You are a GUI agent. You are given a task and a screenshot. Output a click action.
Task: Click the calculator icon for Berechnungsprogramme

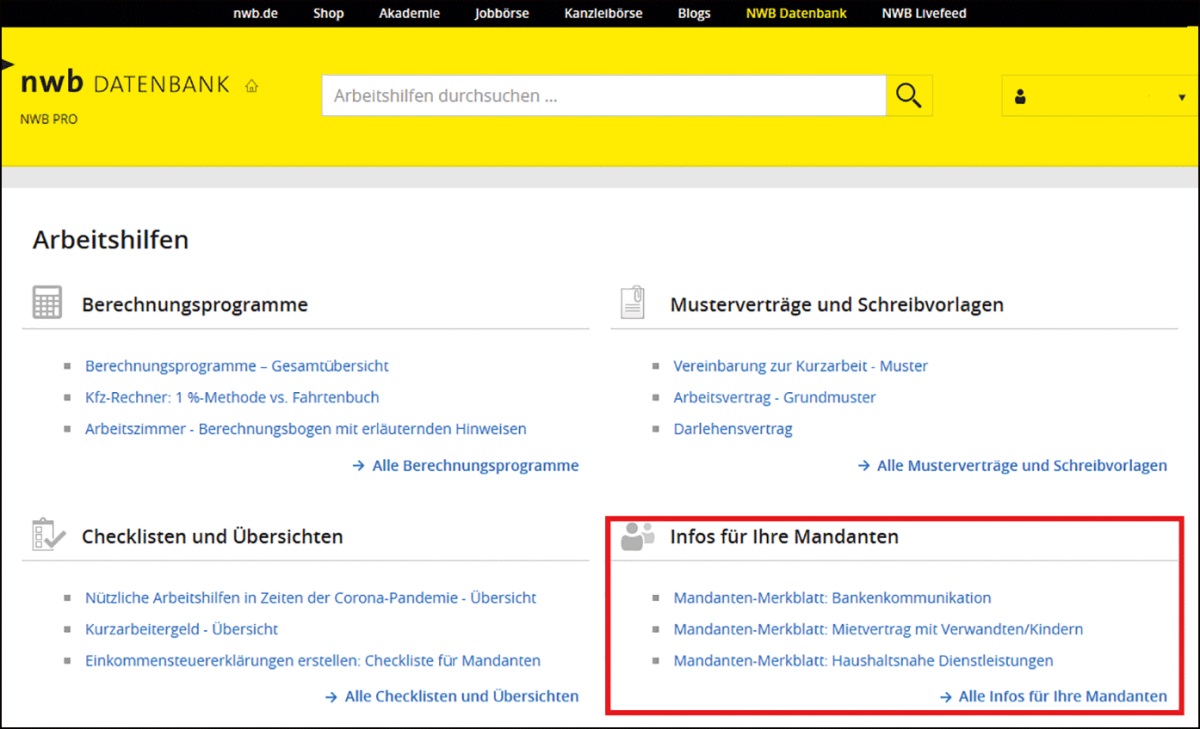tap(47, 303)
